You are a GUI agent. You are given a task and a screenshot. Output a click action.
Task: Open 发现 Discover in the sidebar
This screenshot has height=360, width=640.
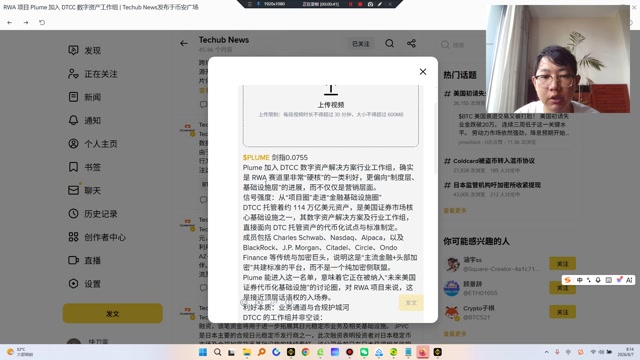(x=84, y=50)
